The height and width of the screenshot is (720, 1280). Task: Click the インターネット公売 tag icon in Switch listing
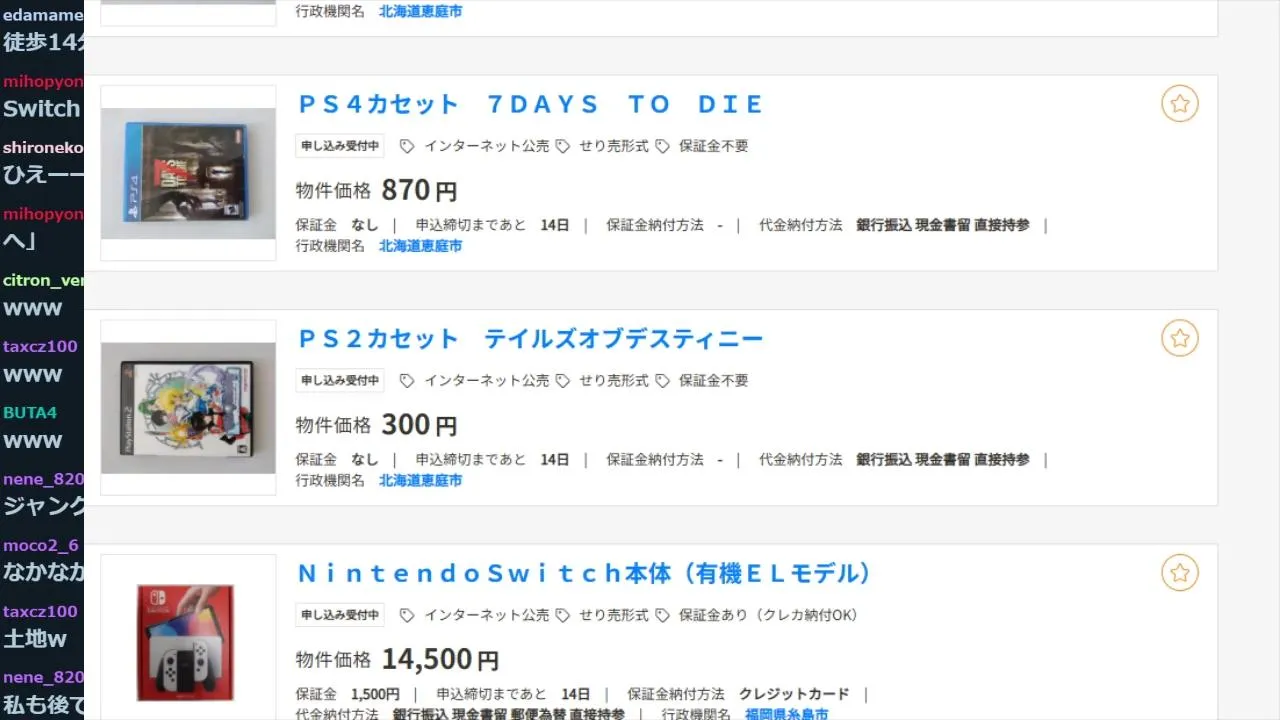point(407,615)
